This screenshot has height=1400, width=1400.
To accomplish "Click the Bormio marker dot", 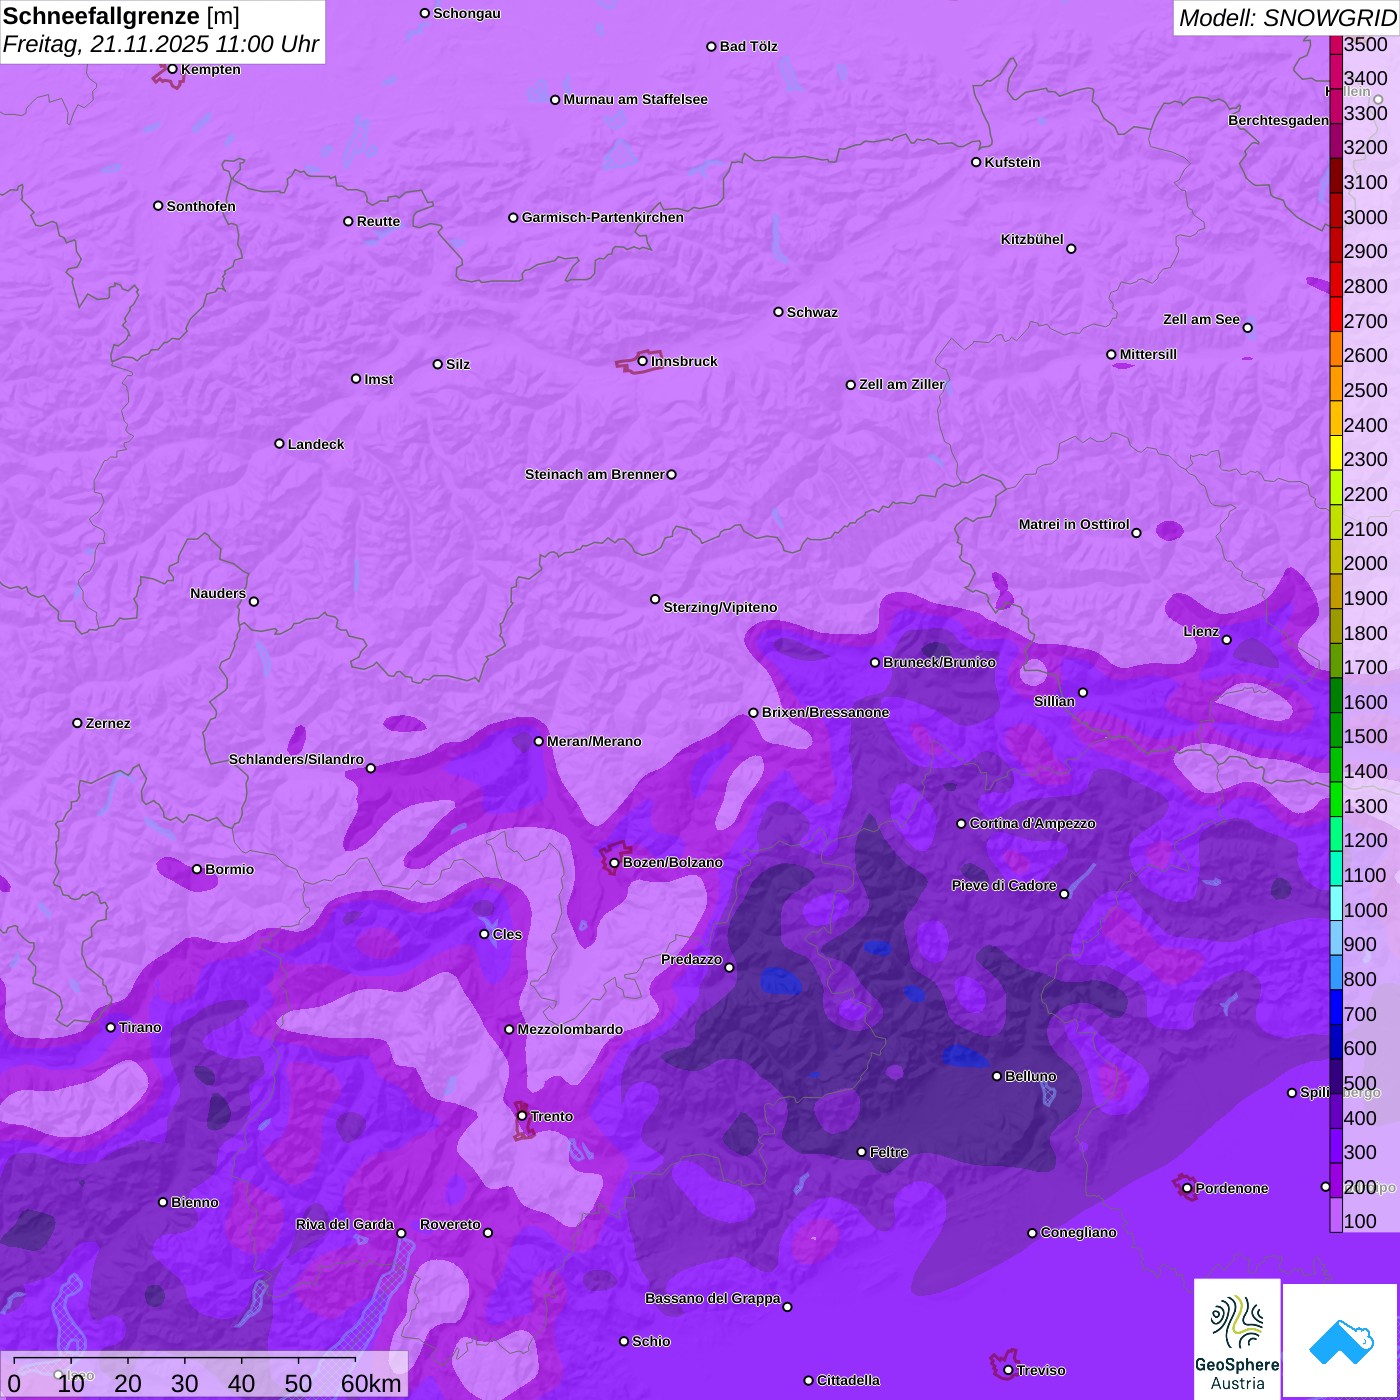I will (x=197, y=869).
